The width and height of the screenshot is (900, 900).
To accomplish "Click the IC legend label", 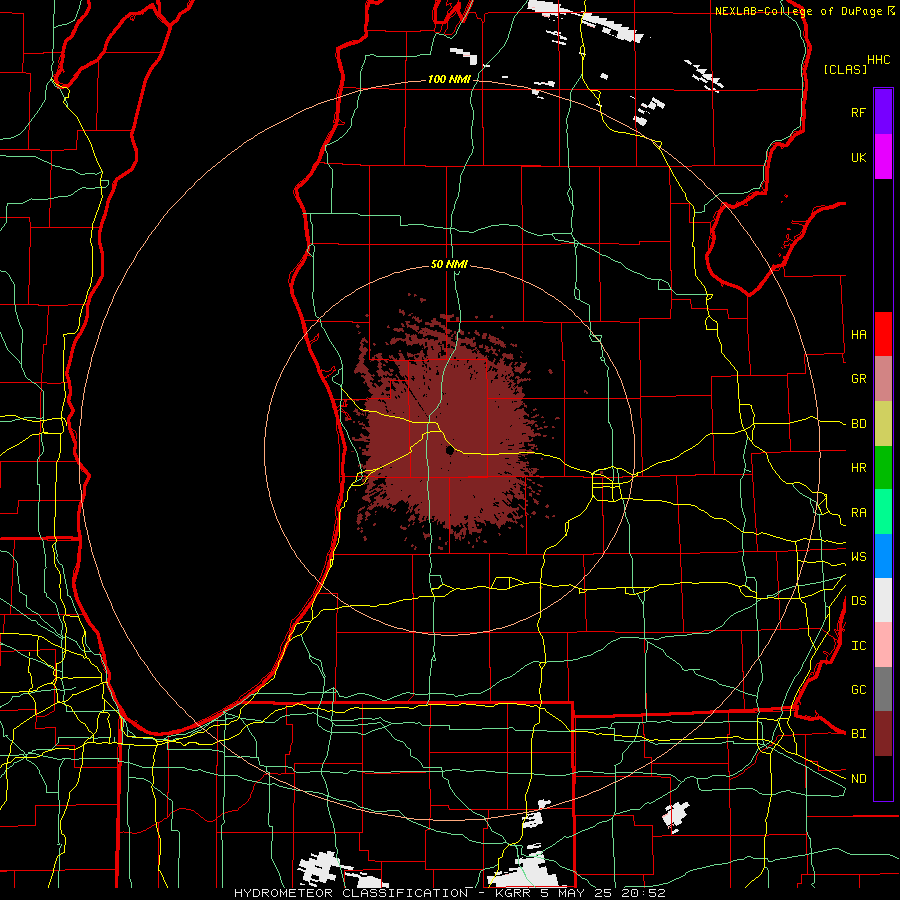I will click(x=858, y=646).
